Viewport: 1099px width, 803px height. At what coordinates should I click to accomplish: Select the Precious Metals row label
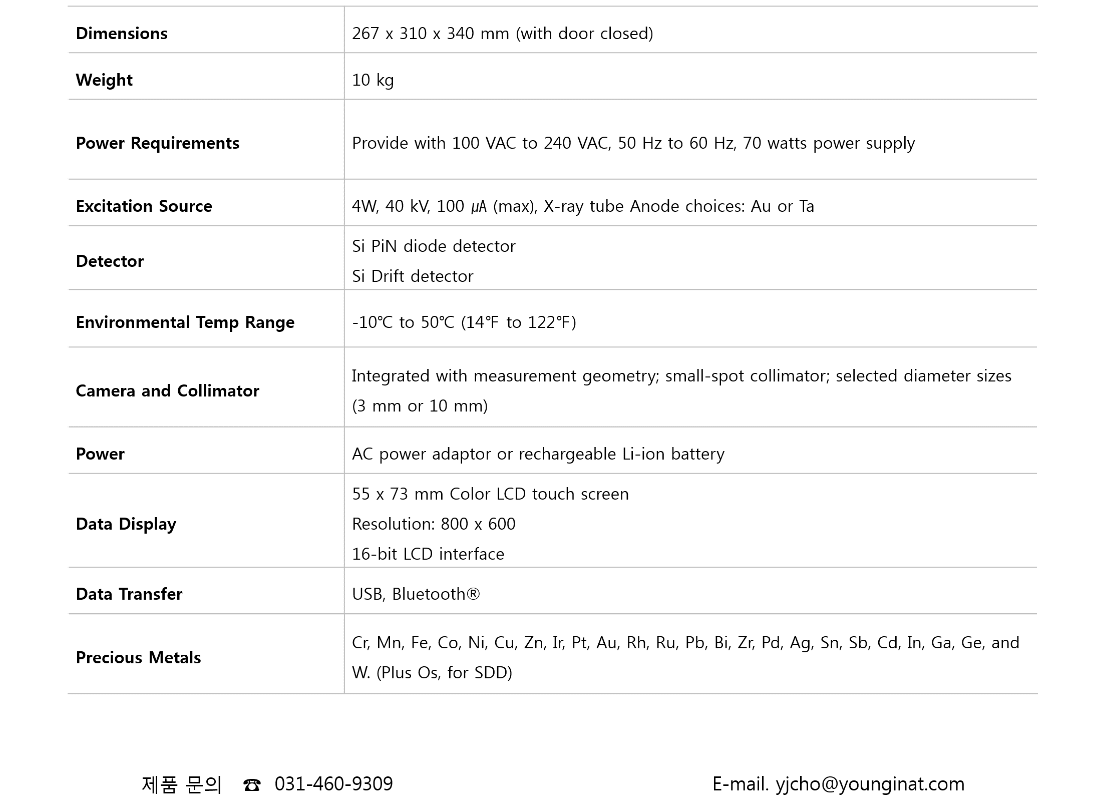pos(139,657)
